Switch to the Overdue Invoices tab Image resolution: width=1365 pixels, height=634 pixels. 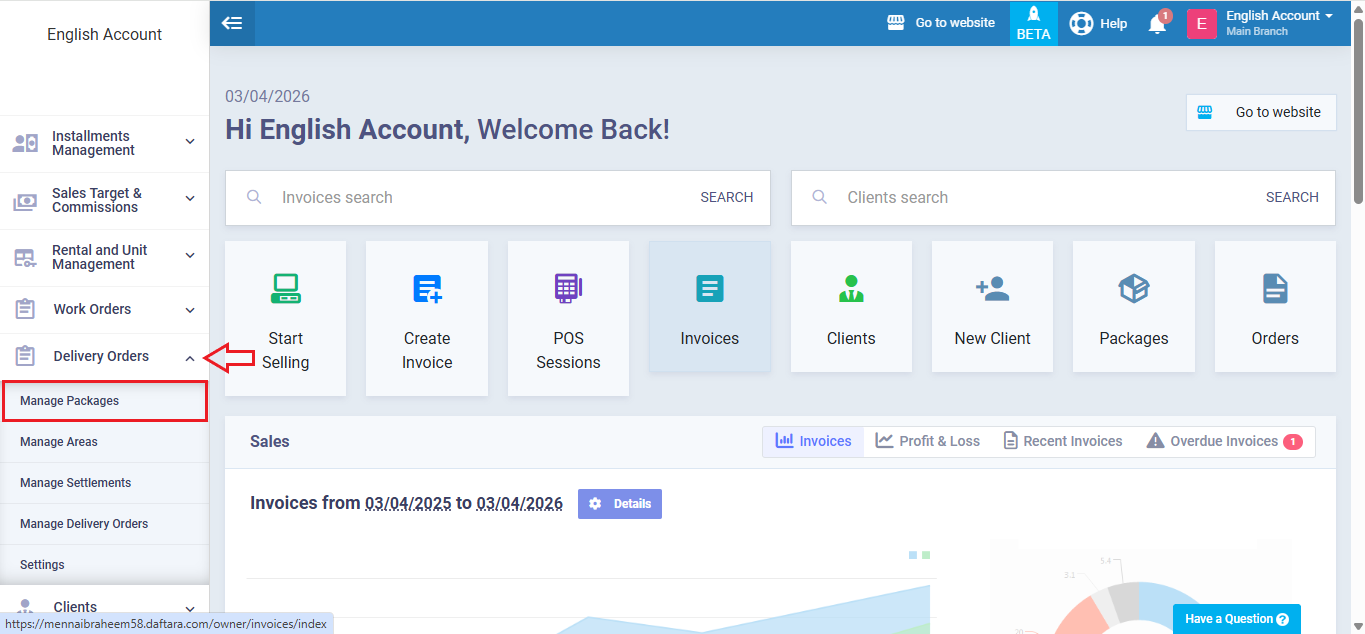[x=1223, y=441]
